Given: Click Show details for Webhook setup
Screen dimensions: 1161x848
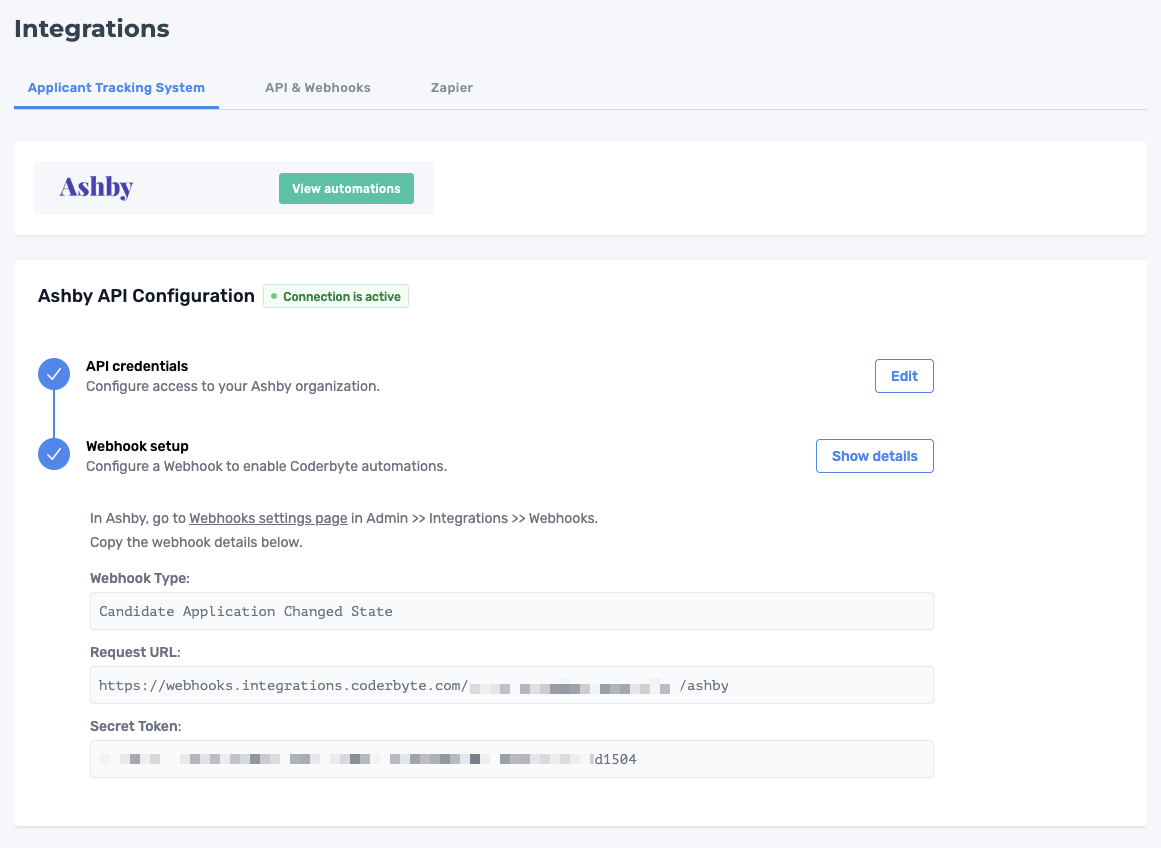Looking at the screenshot, I should point(874,456).
